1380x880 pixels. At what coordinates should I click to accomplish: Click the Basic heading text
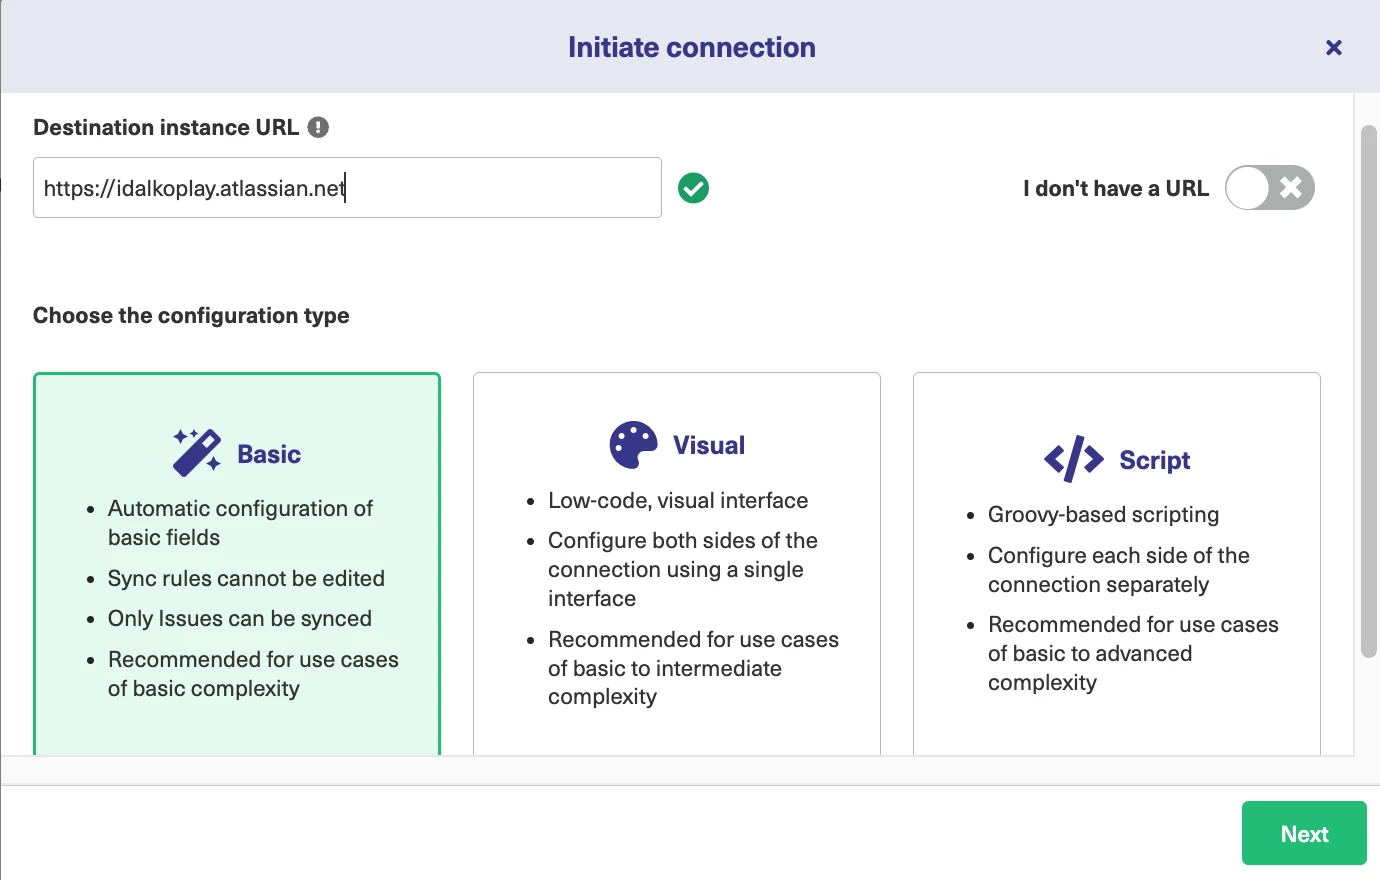tap(269, 454)
